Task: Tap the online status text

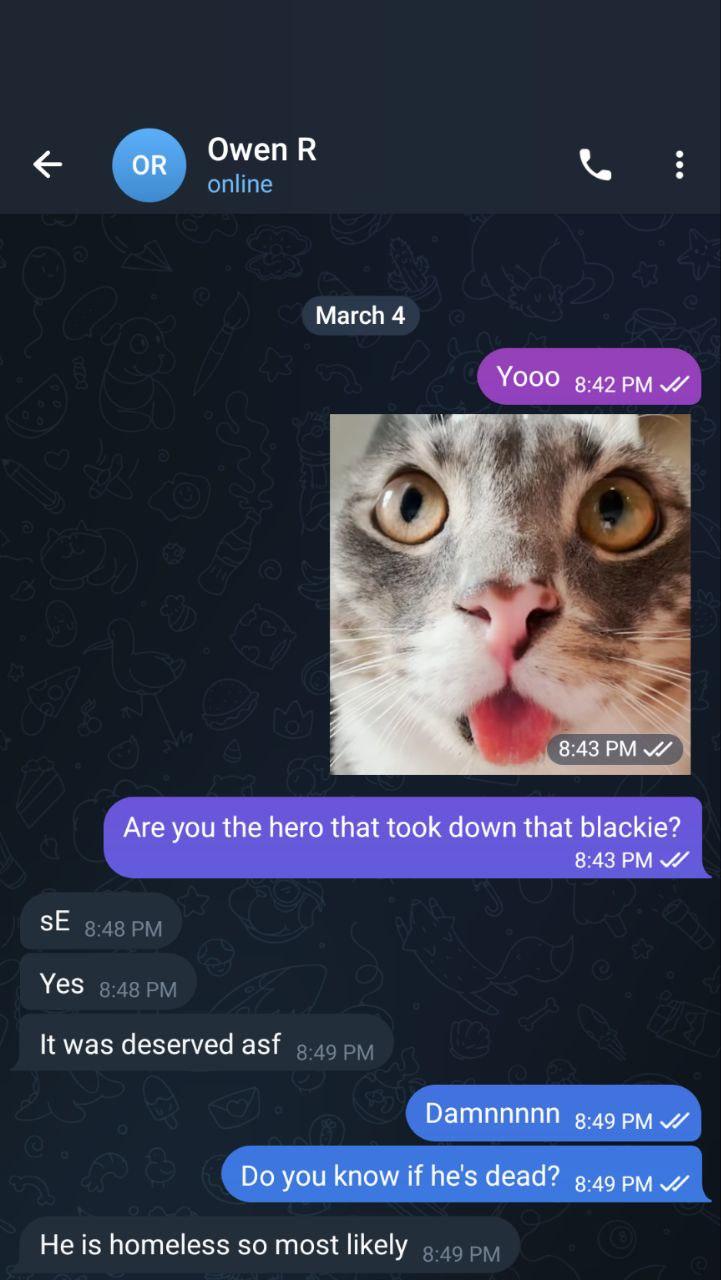Action: click(240, 184)
